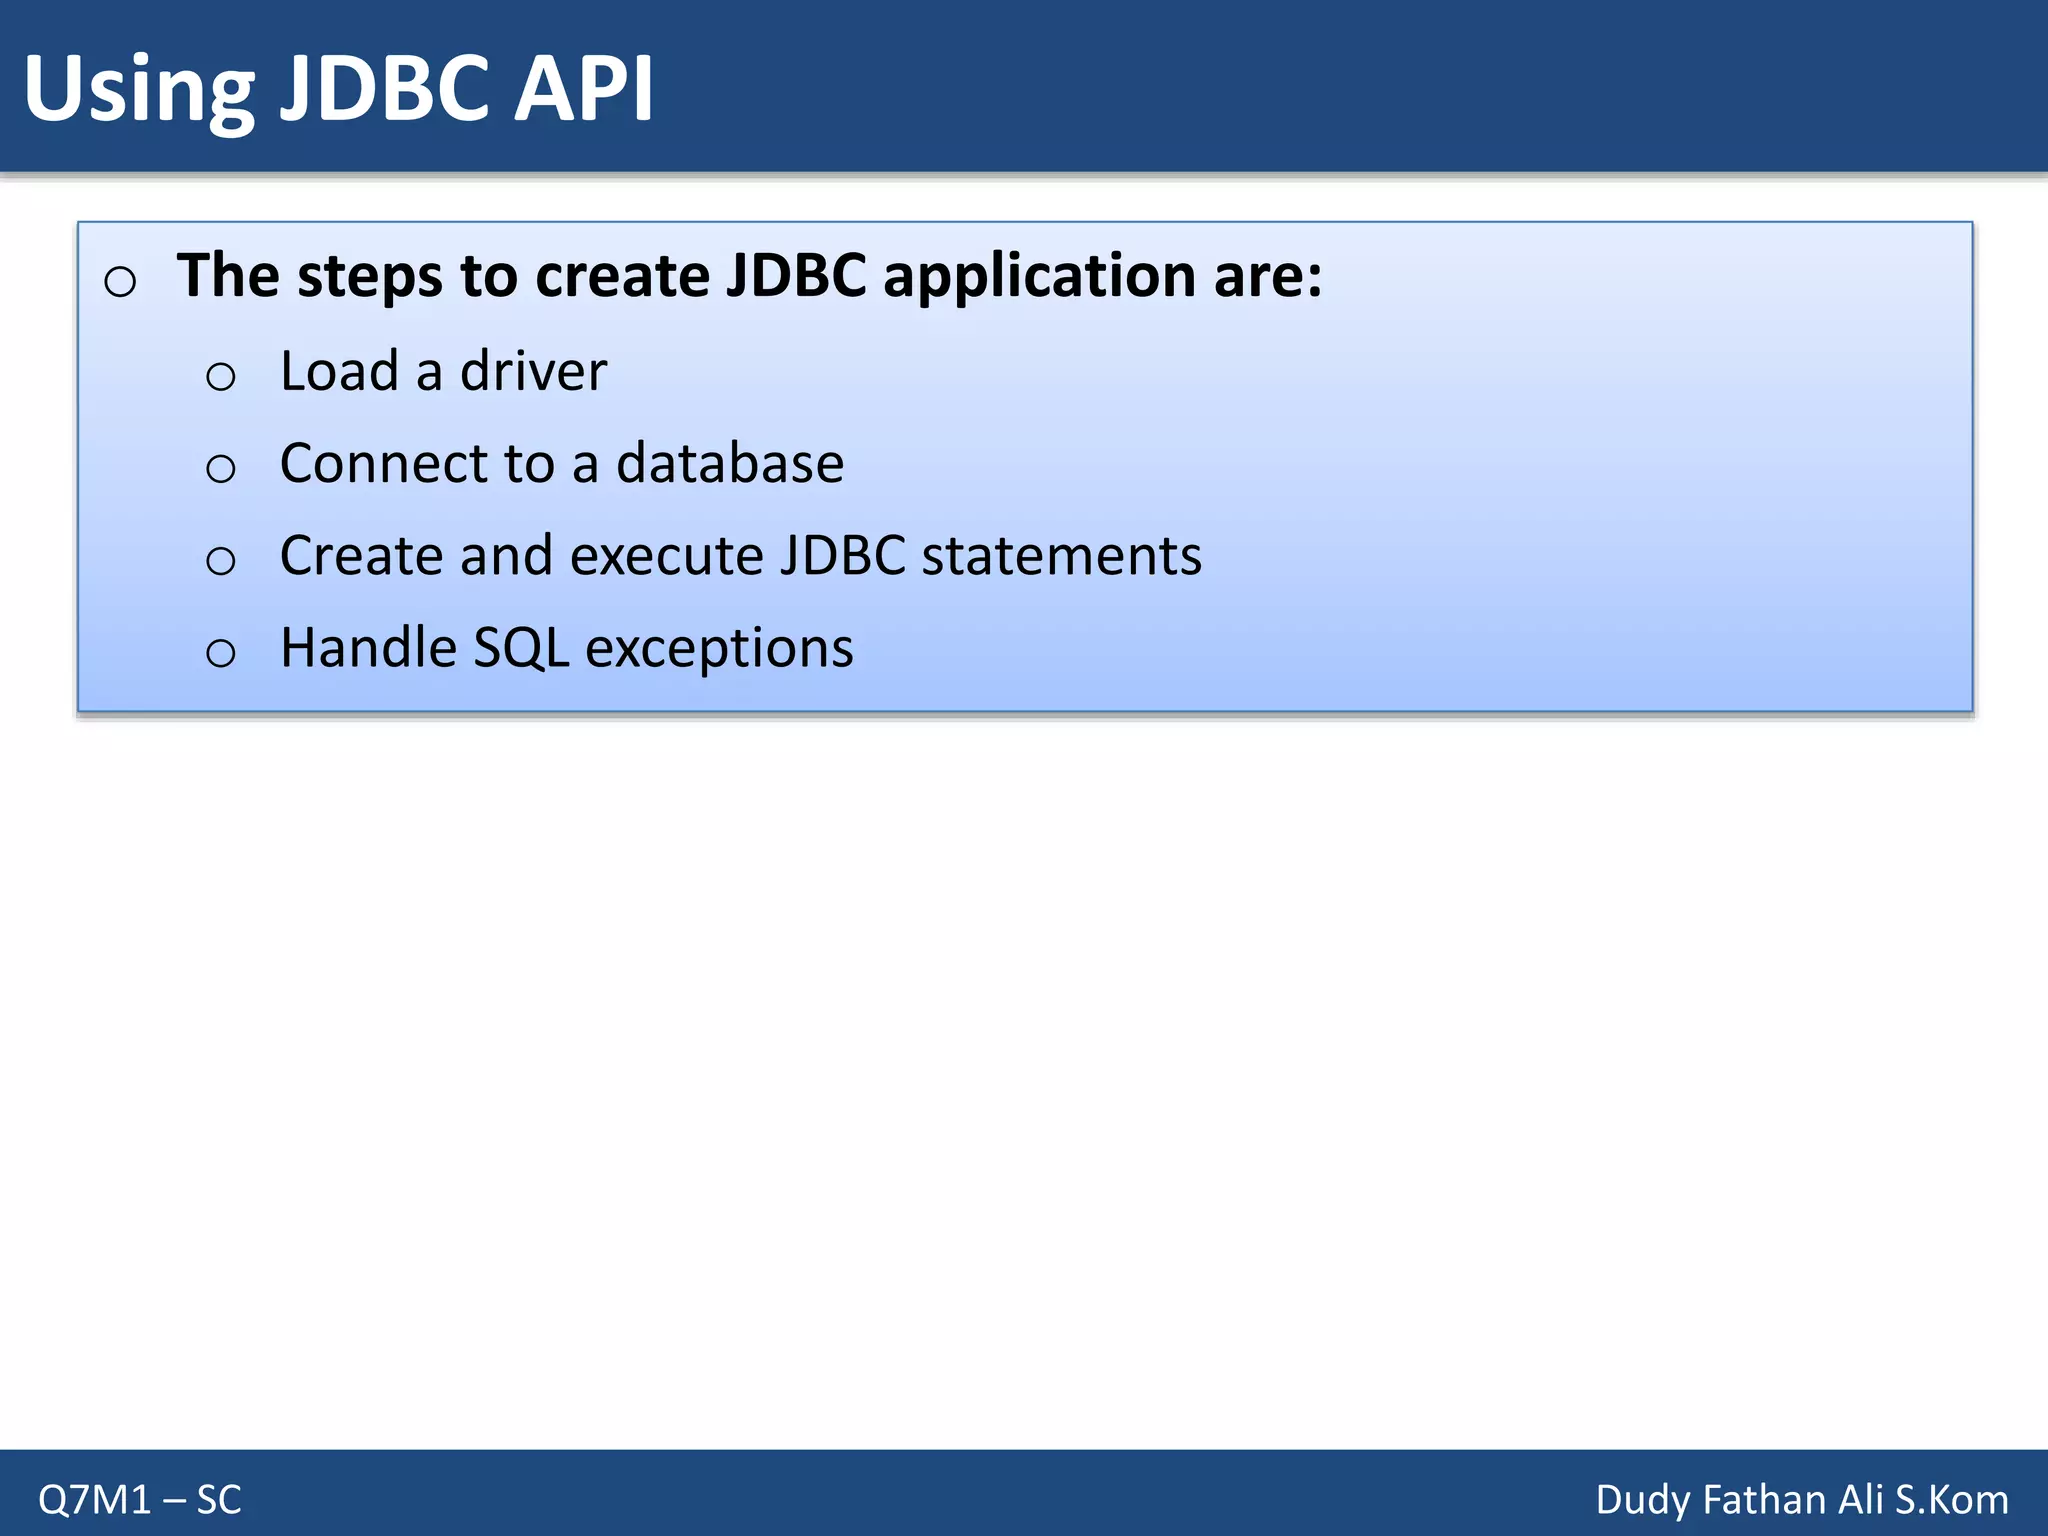
Task: Click the 'Dudy Fathan Ali S.Kom' author footer
Action: tap(1801, 1499)
